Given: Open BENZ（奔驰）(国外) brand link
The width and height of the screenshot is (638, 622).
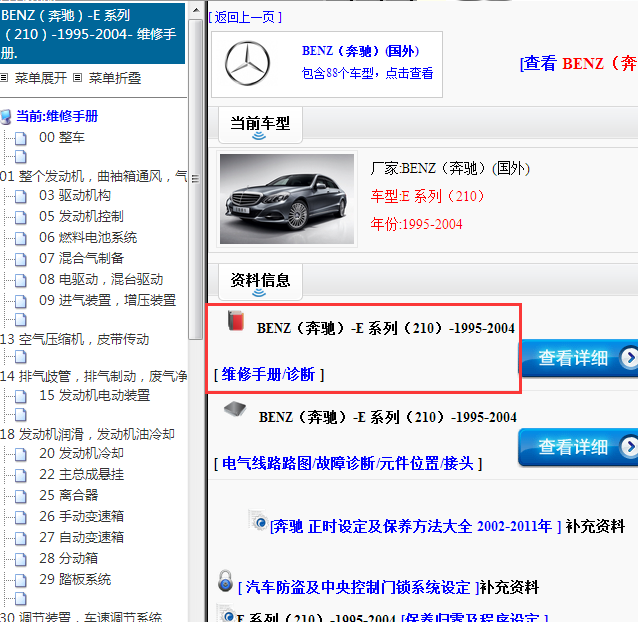Looking at the screenshot, I should tap(361, 51).
